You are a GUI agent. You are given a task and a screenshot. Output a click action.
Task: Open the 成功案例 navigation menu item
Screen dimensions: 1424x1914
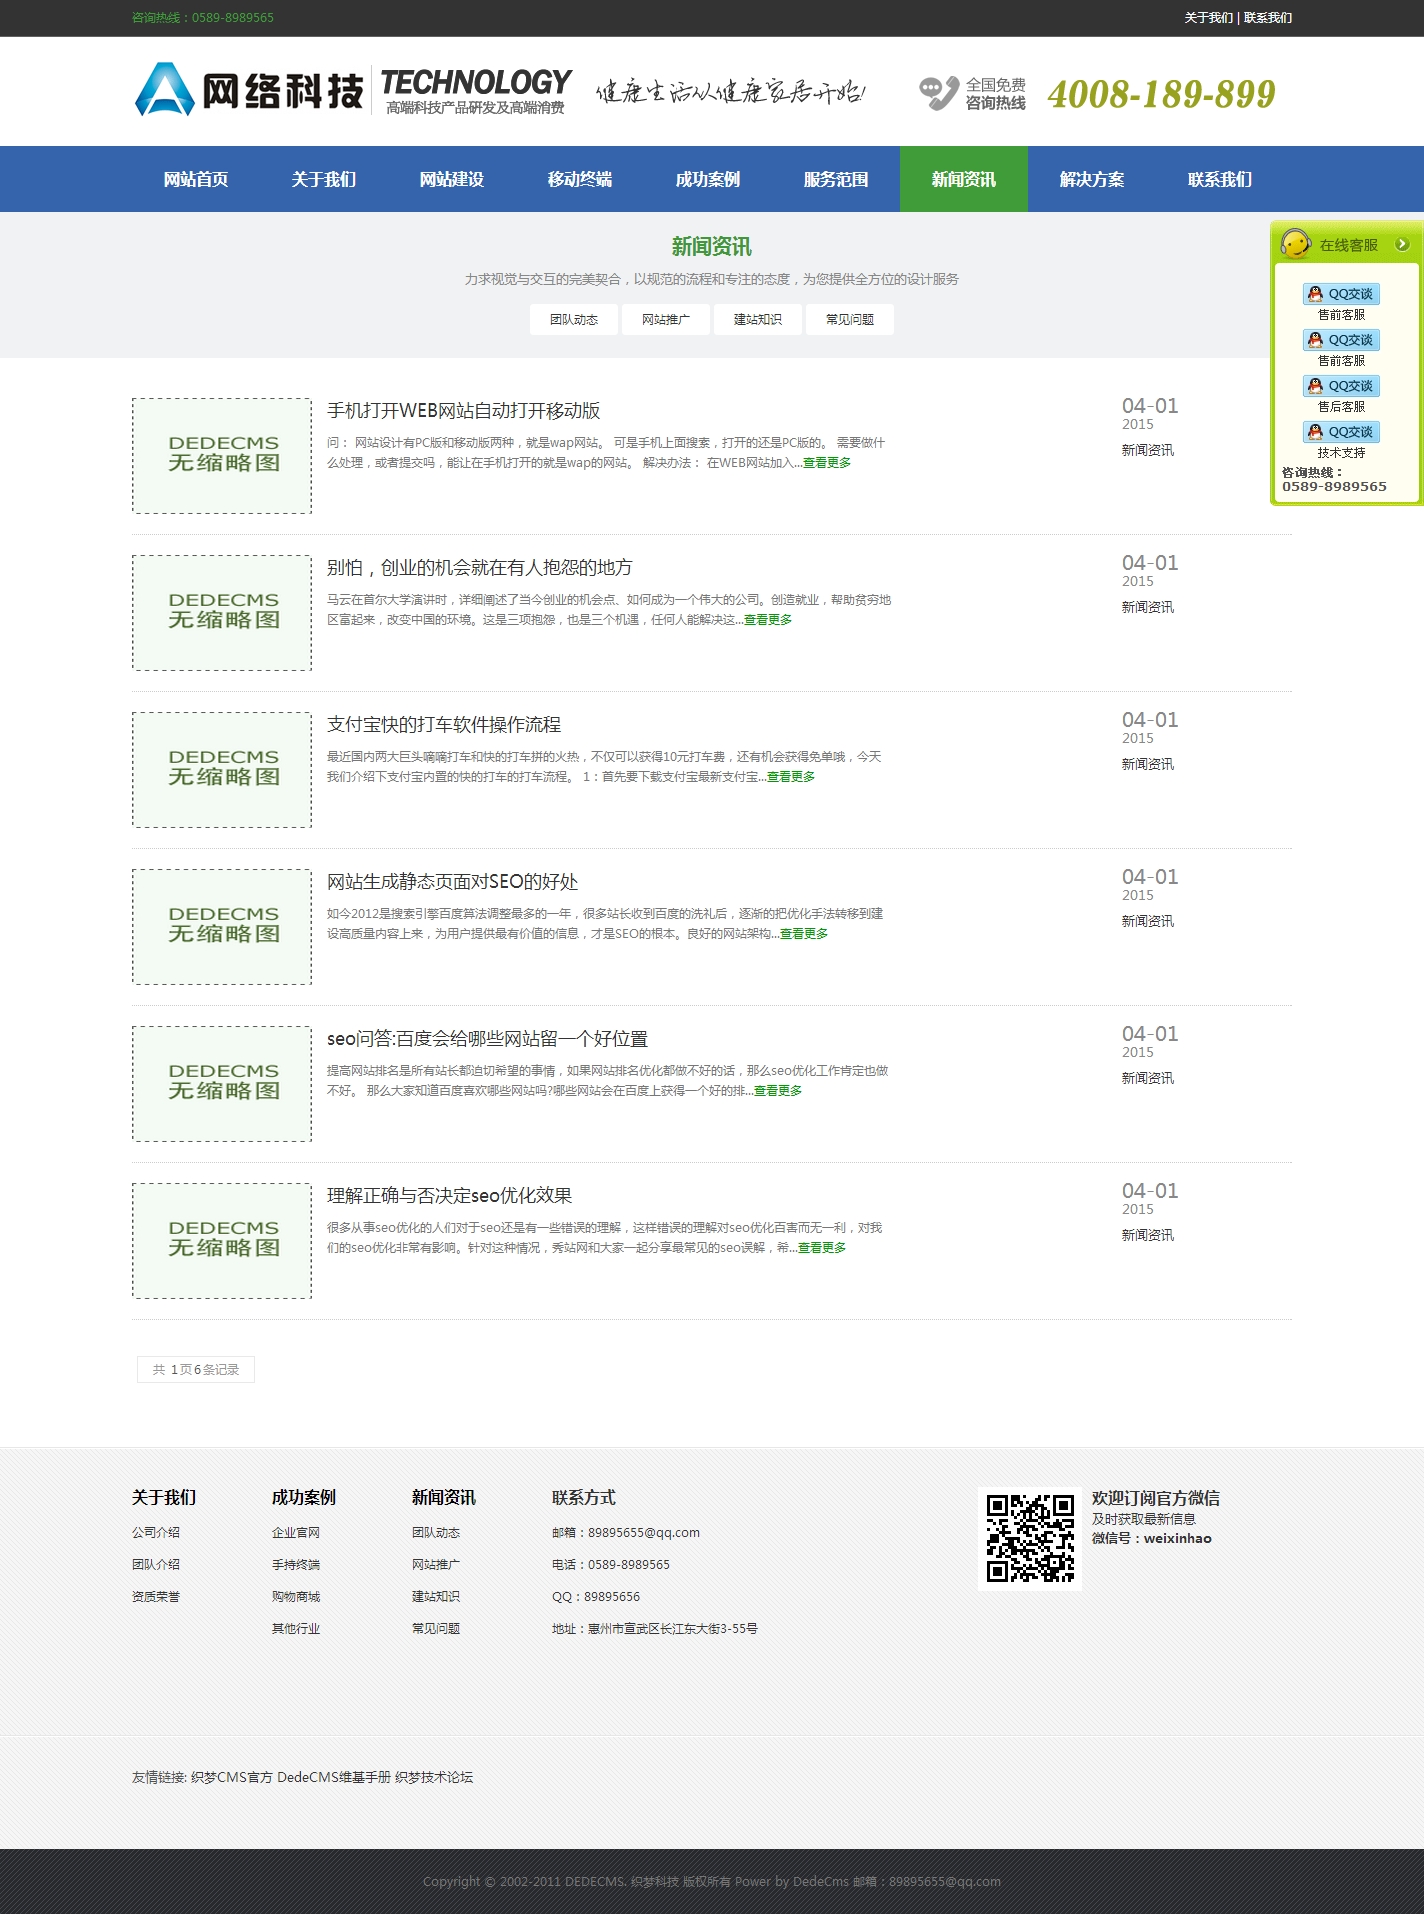(x=708, y=179)
